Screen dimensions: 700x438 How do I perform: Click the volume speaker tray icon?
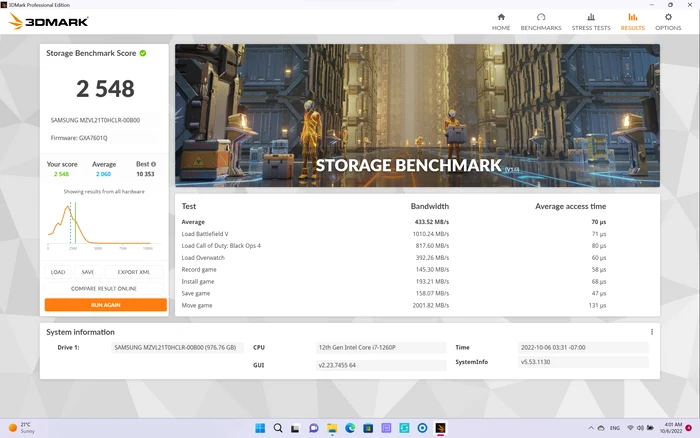click(640, 428)
